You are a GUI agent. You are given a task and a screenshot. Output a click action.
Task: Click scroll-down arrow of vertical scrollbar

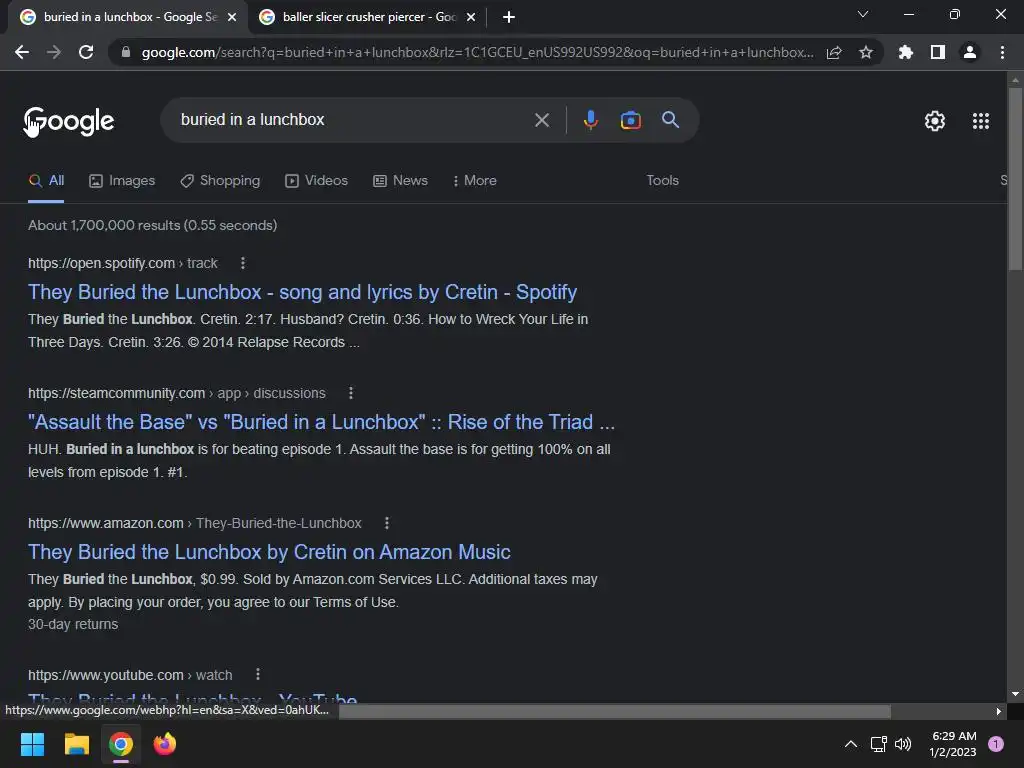[x=1015, y=694]
